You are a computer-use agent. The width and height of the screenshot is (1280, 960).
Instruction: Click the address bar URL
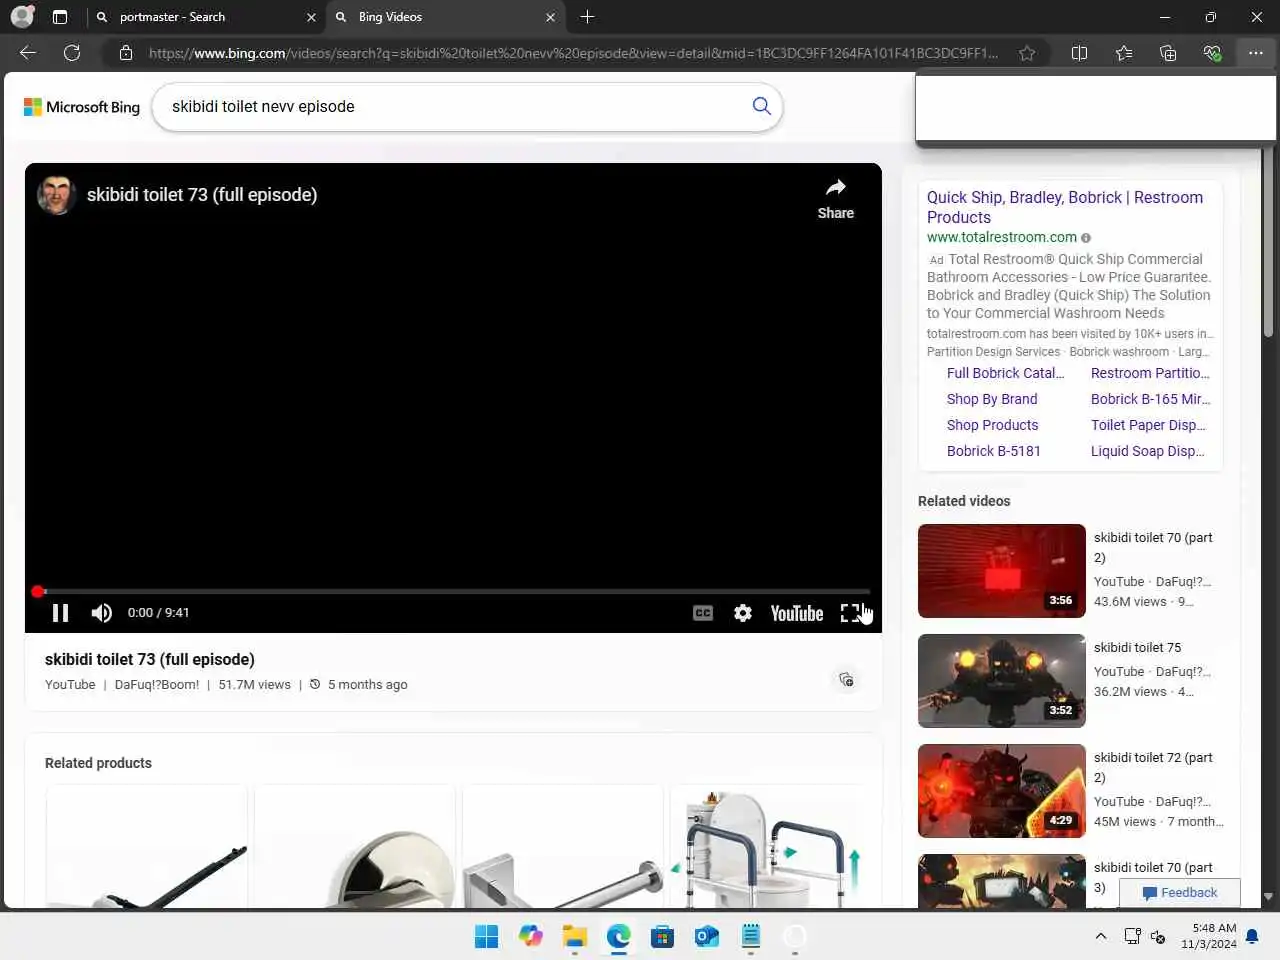(x=573, y=53)
